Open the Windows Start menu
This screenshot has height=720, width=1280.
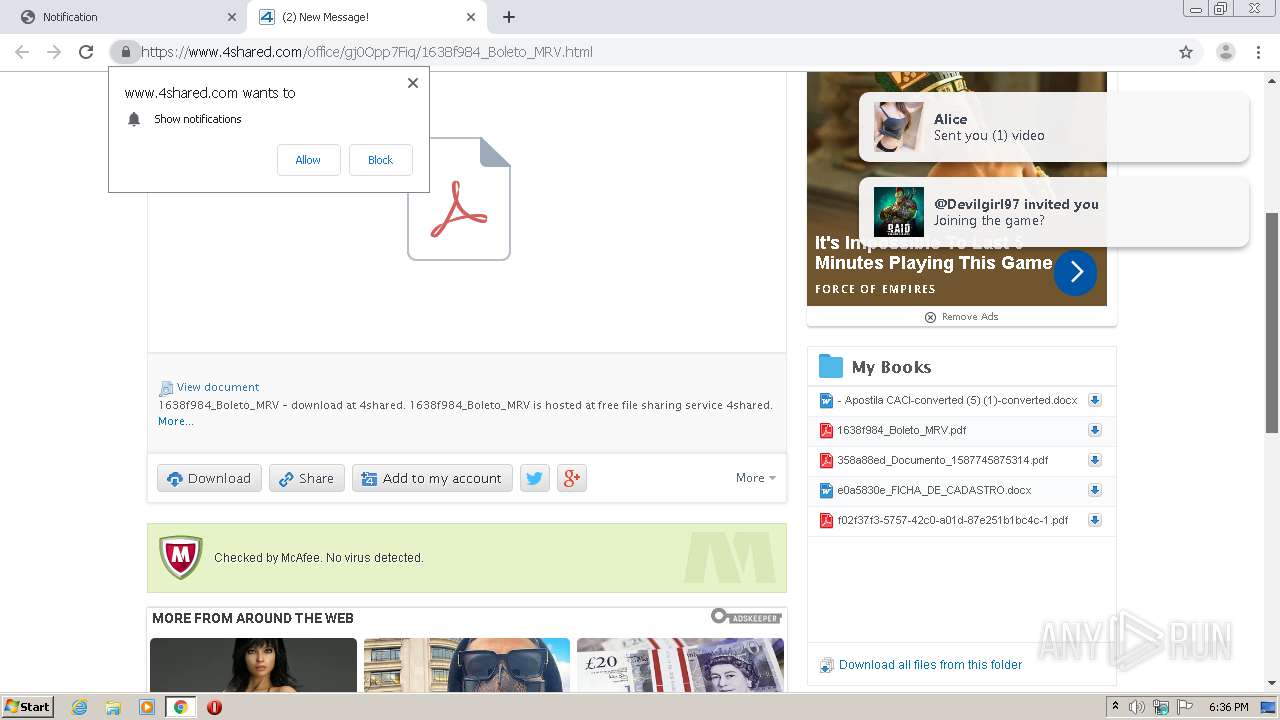(27, 706)
